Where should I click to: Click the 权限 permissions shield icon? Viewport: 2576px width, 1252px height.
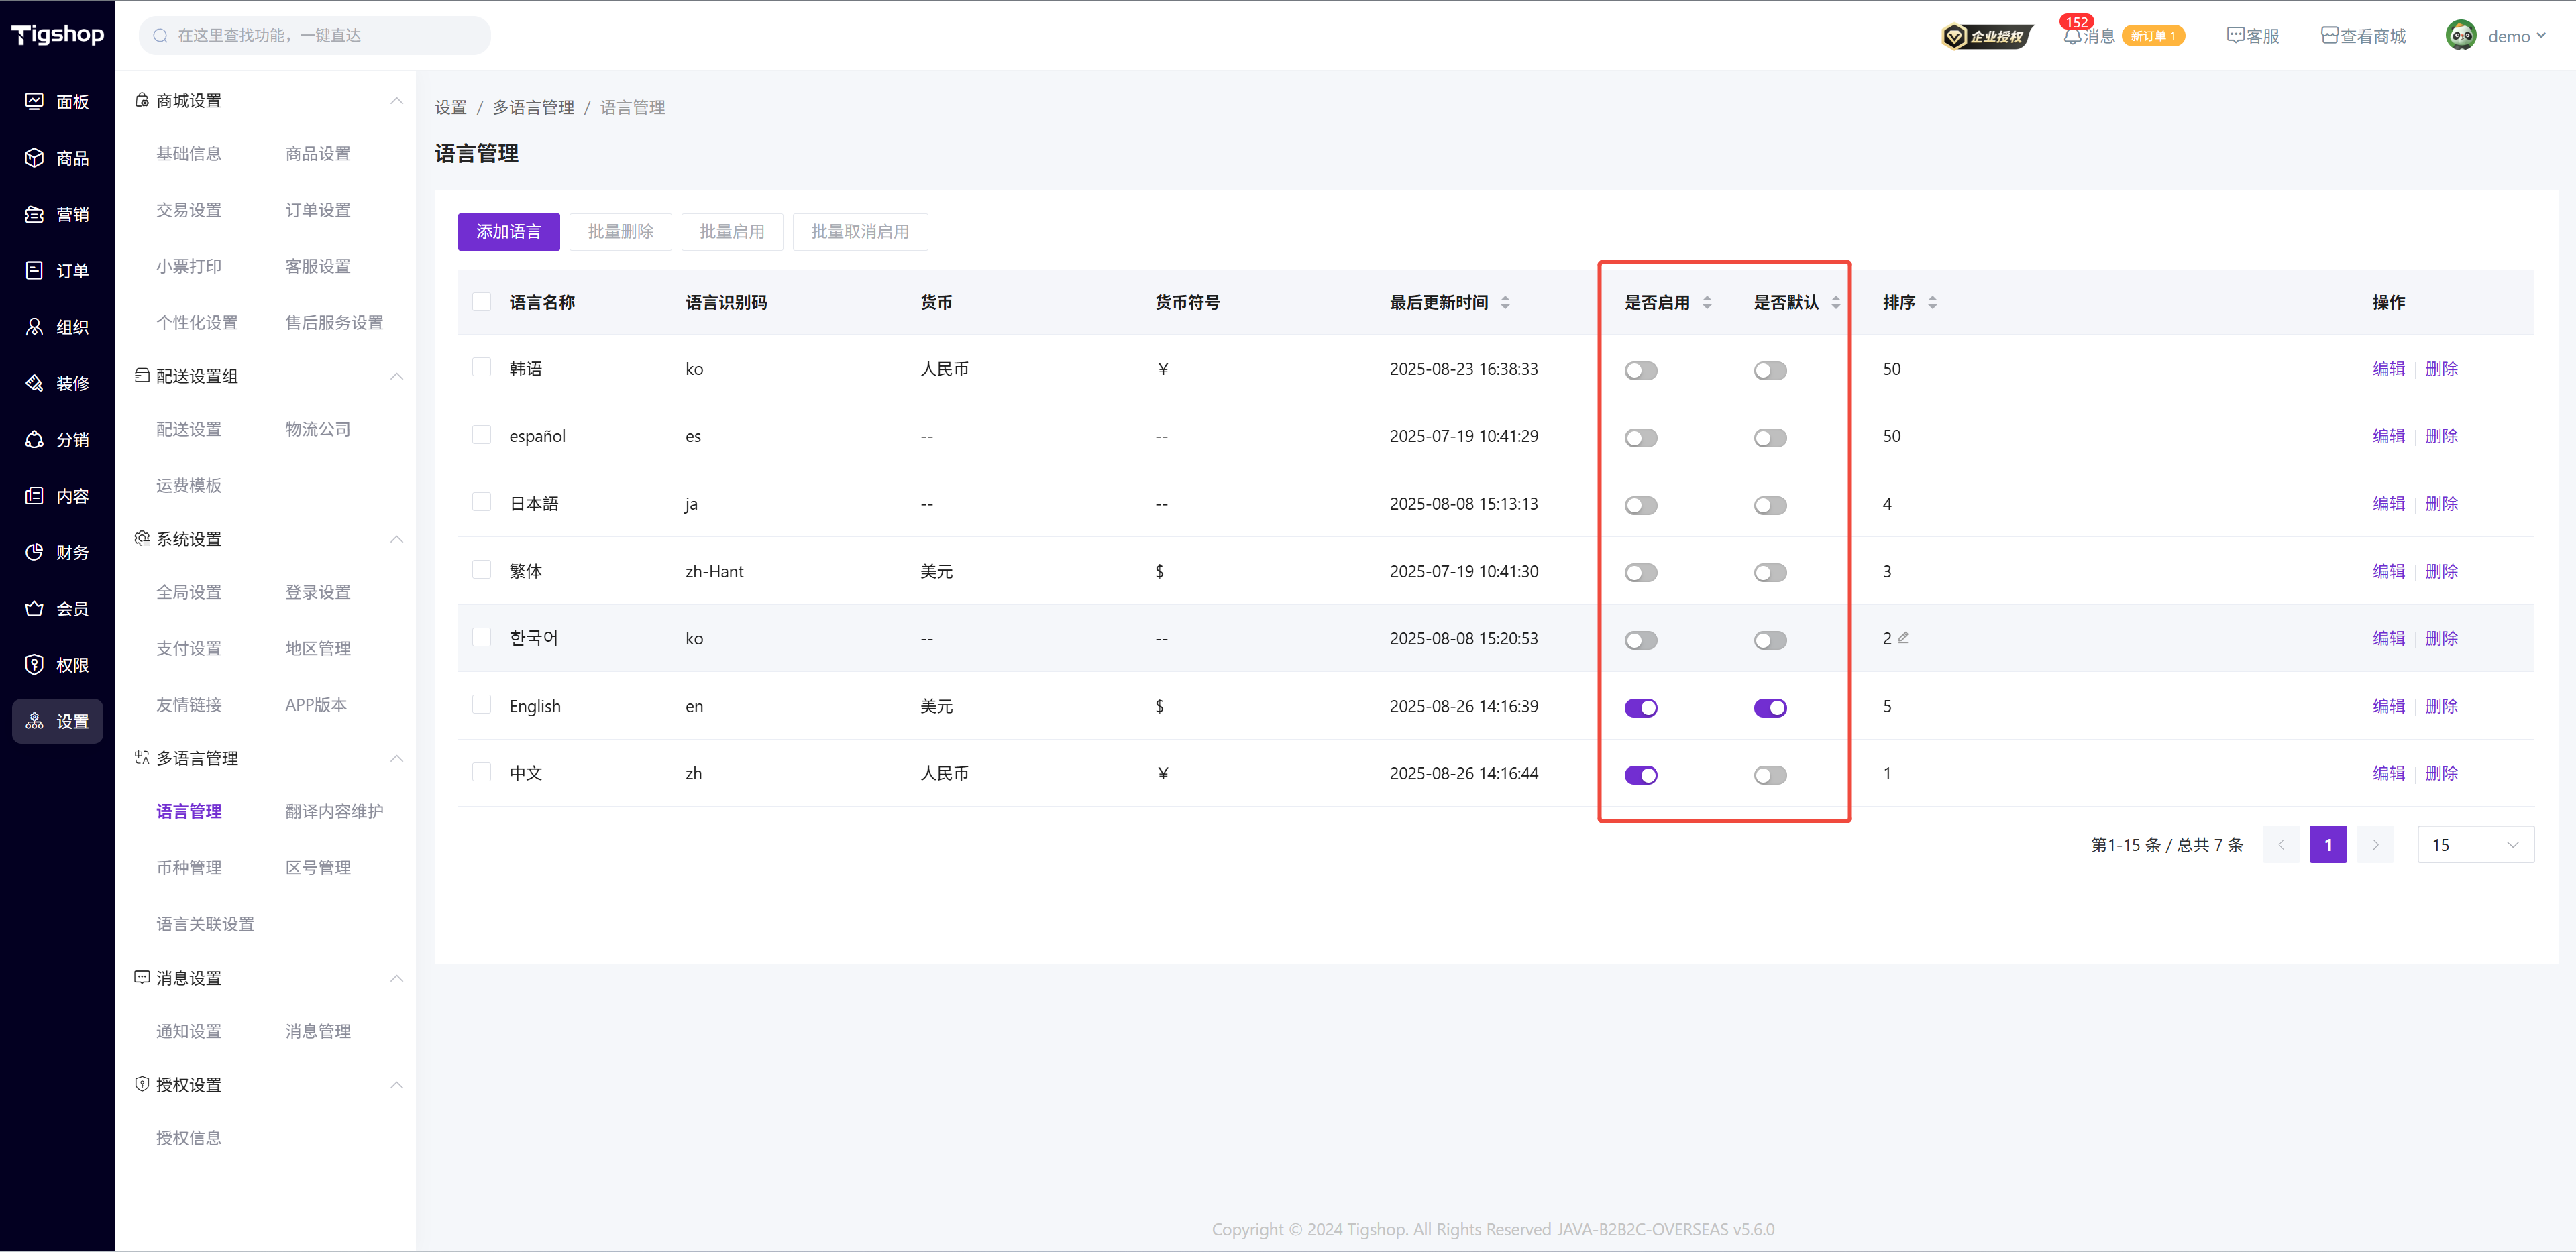(34, 665)
